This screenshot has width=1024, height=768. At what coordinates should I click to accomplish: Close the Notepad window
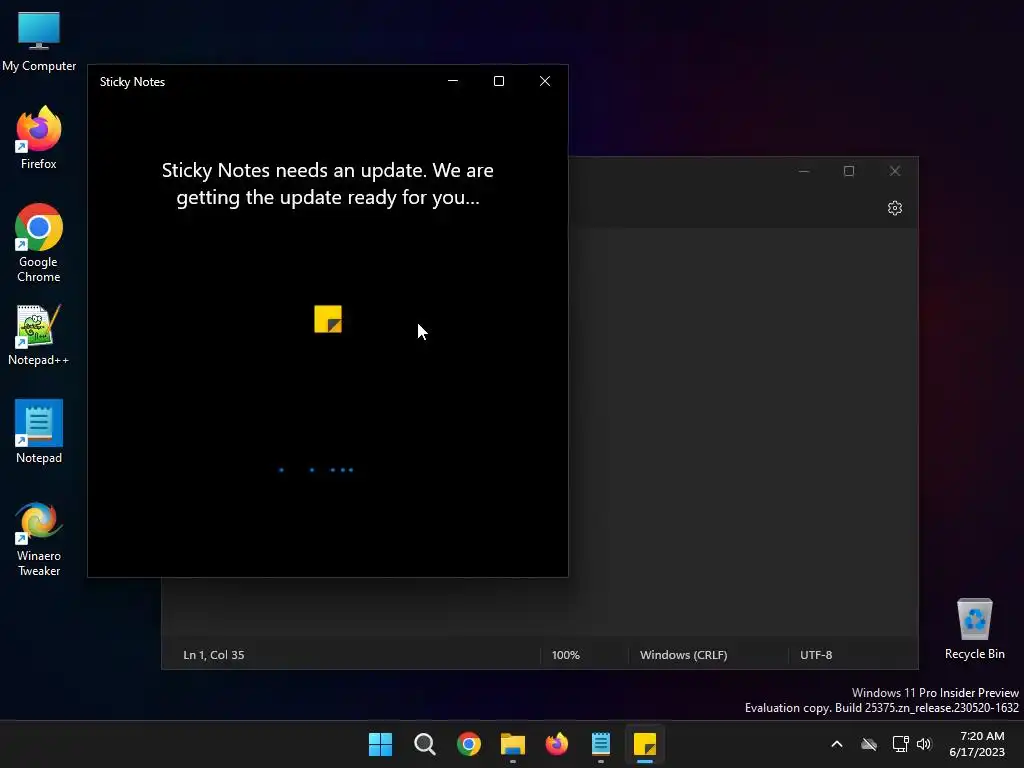895,171
